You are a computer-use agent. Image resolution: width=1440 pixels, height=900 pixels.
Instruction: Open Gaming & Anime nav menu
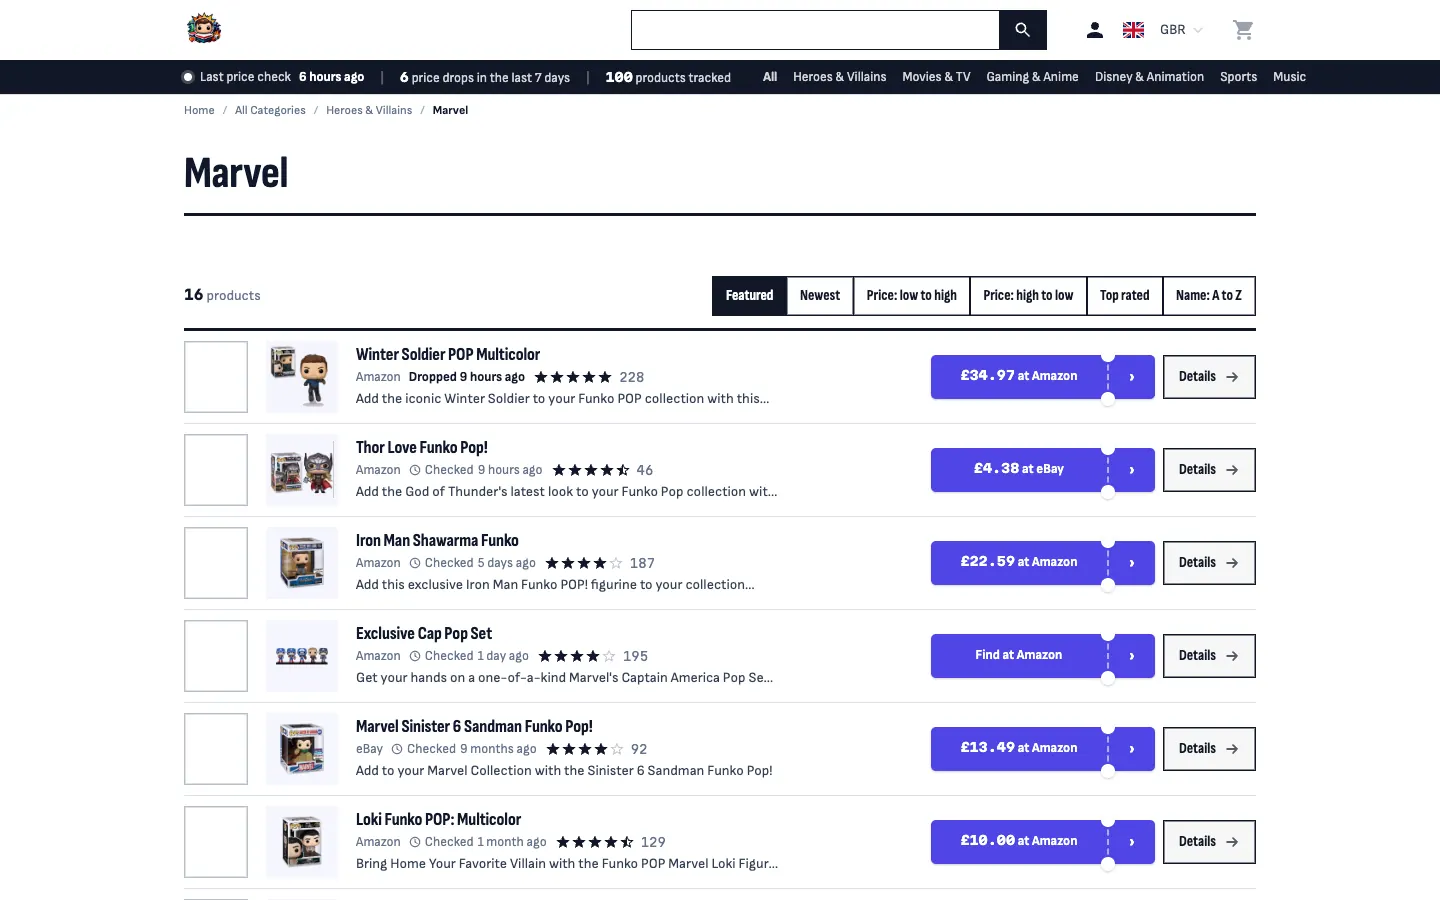click(x=1032, y=77)
